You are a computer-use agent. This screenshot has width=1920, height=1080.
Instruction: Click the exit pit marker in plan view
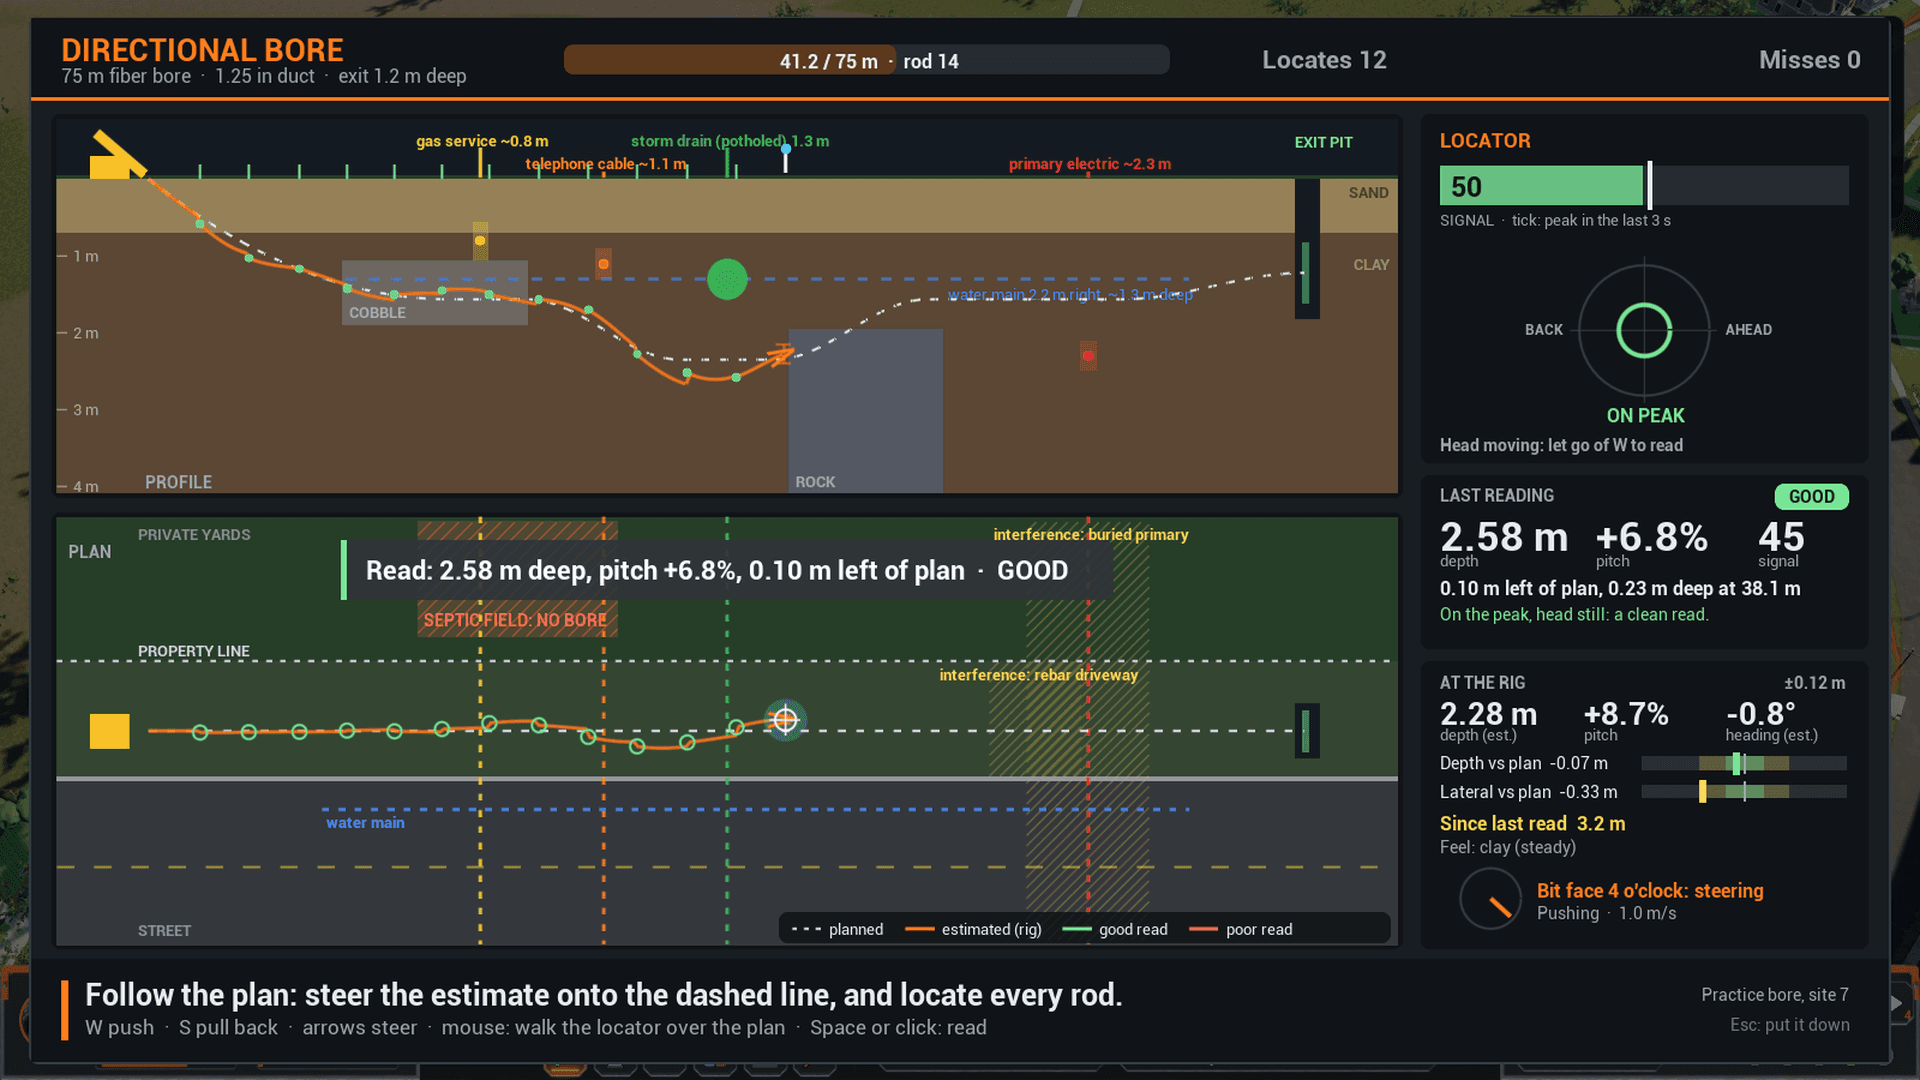[1306, 731]
